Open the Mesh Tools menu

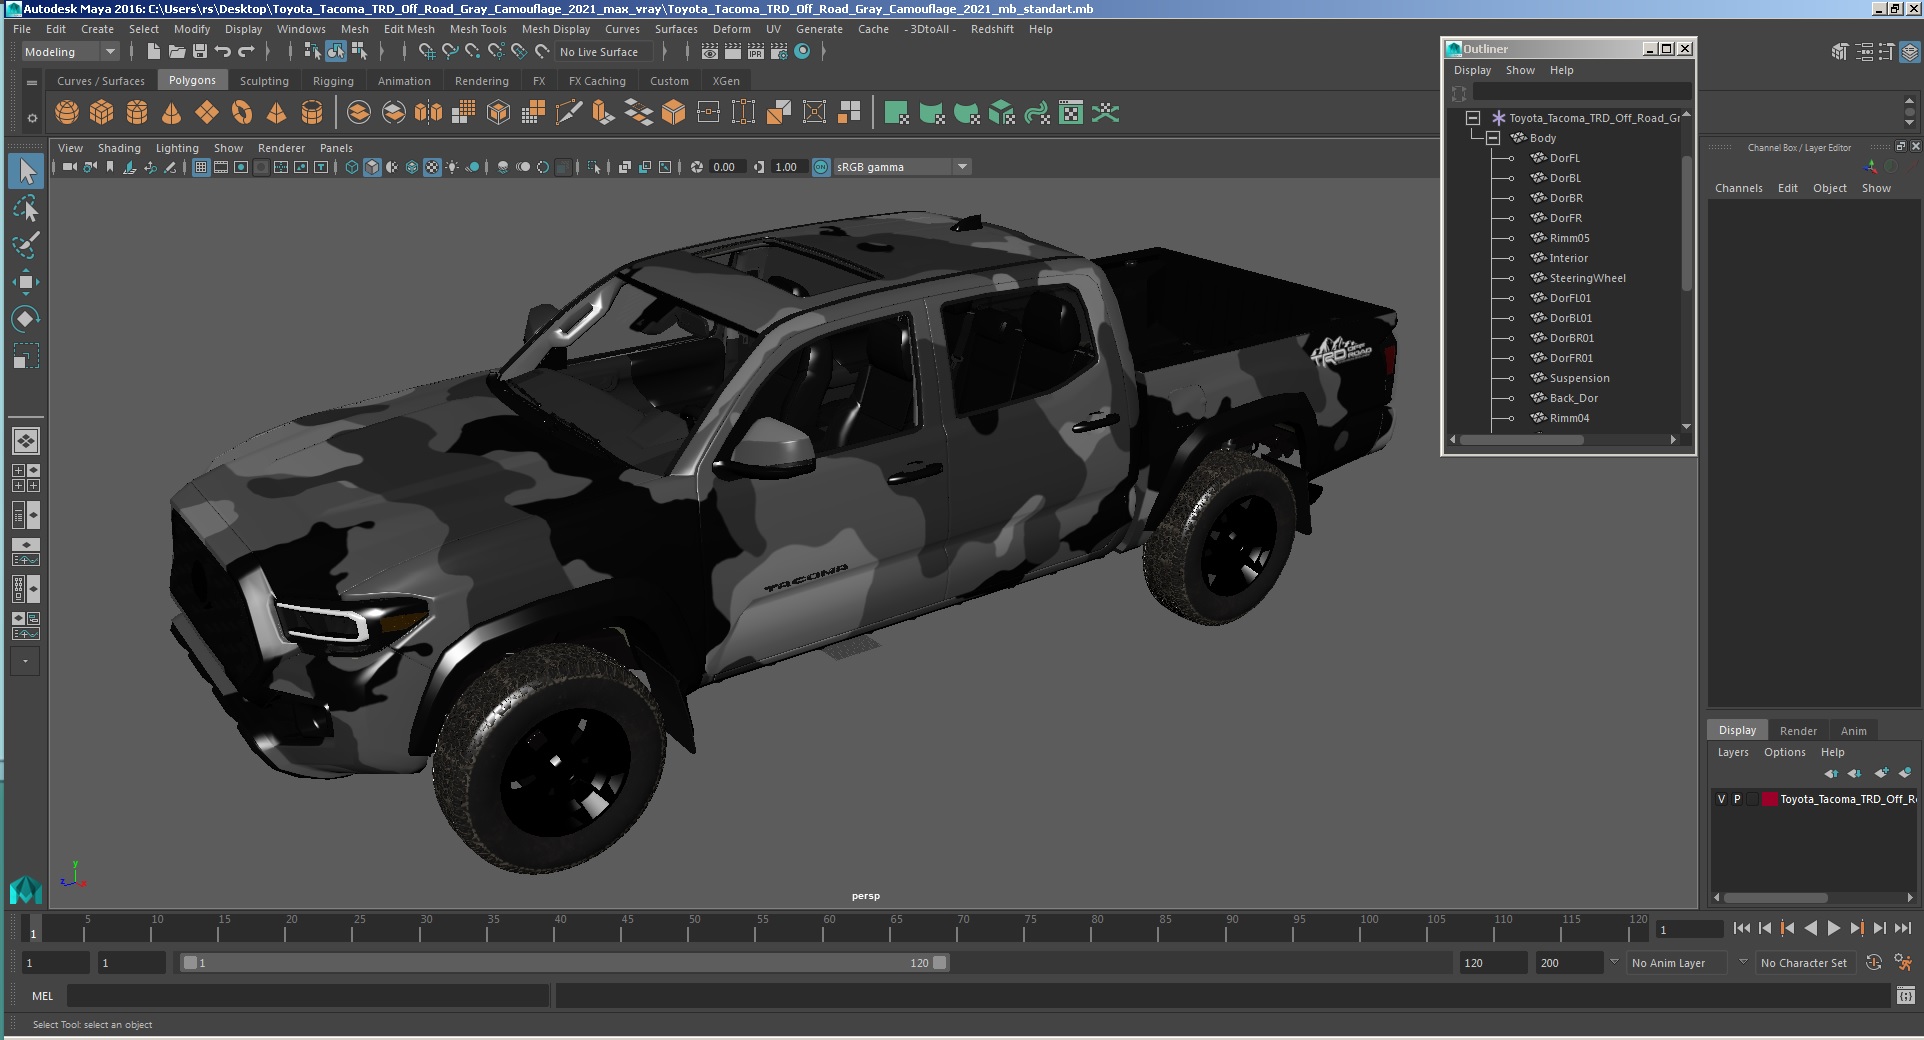[478, 29]
